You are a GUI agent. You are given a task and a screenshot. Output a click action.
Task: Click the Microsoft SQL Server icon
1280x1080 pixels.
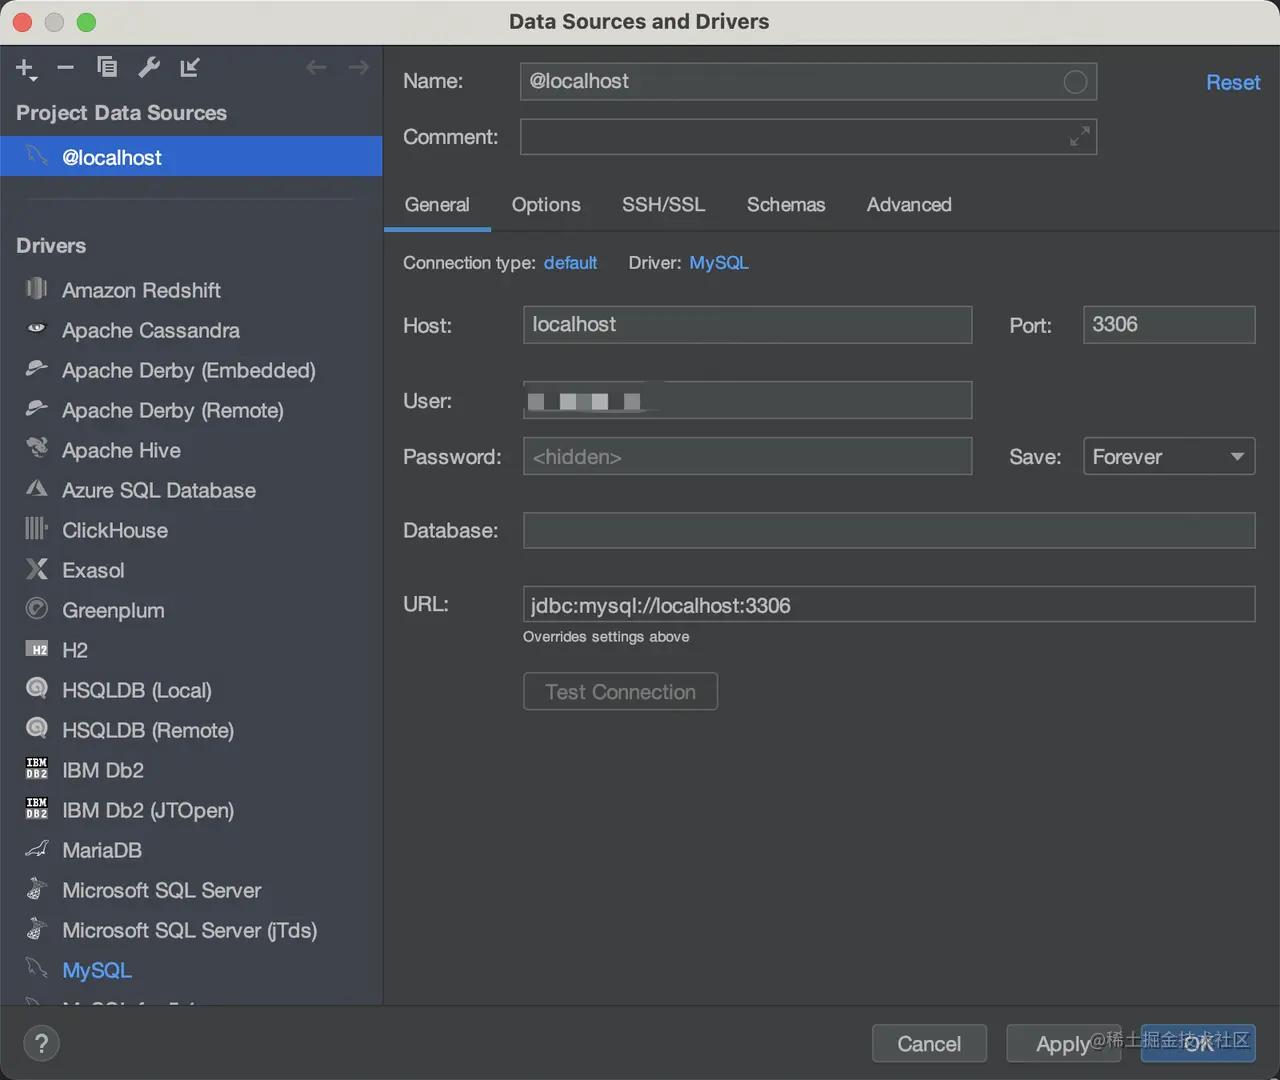click(37, 888)
